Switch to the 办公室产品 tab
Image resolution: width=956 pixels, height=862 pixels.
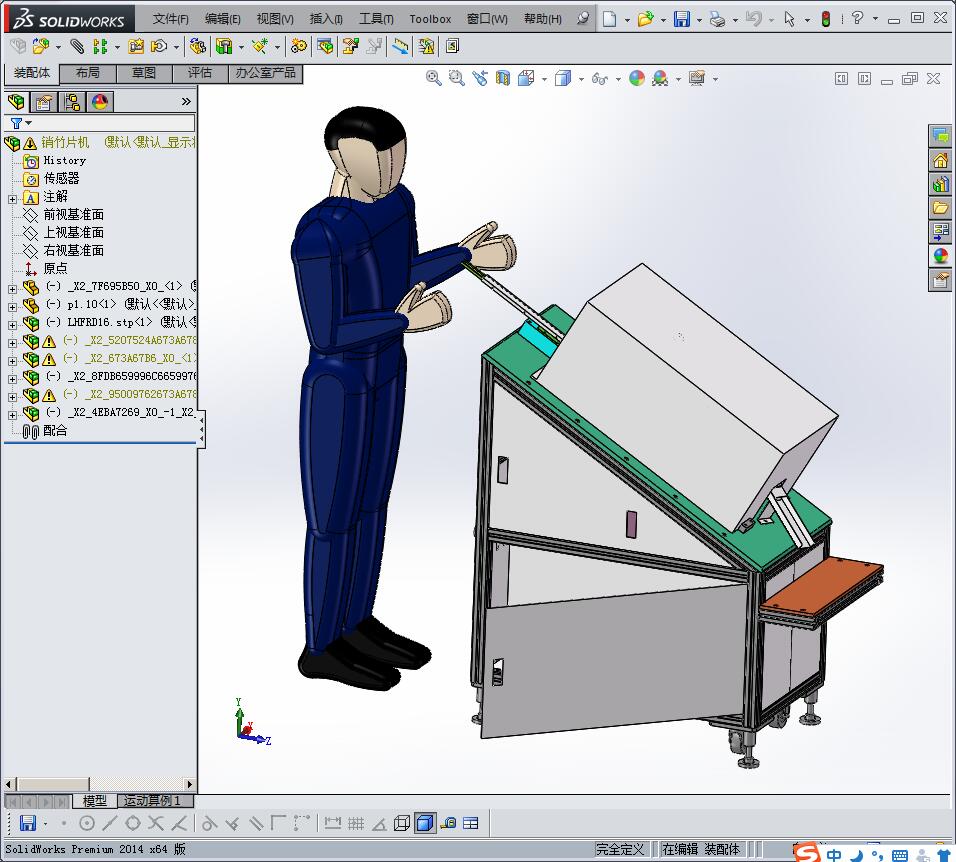(x=265, y=73)
